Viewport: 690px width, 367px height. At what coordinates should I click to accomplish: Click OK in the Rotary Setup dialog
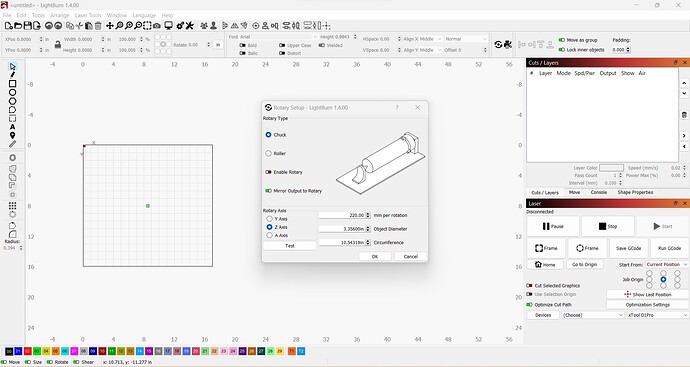374,257
